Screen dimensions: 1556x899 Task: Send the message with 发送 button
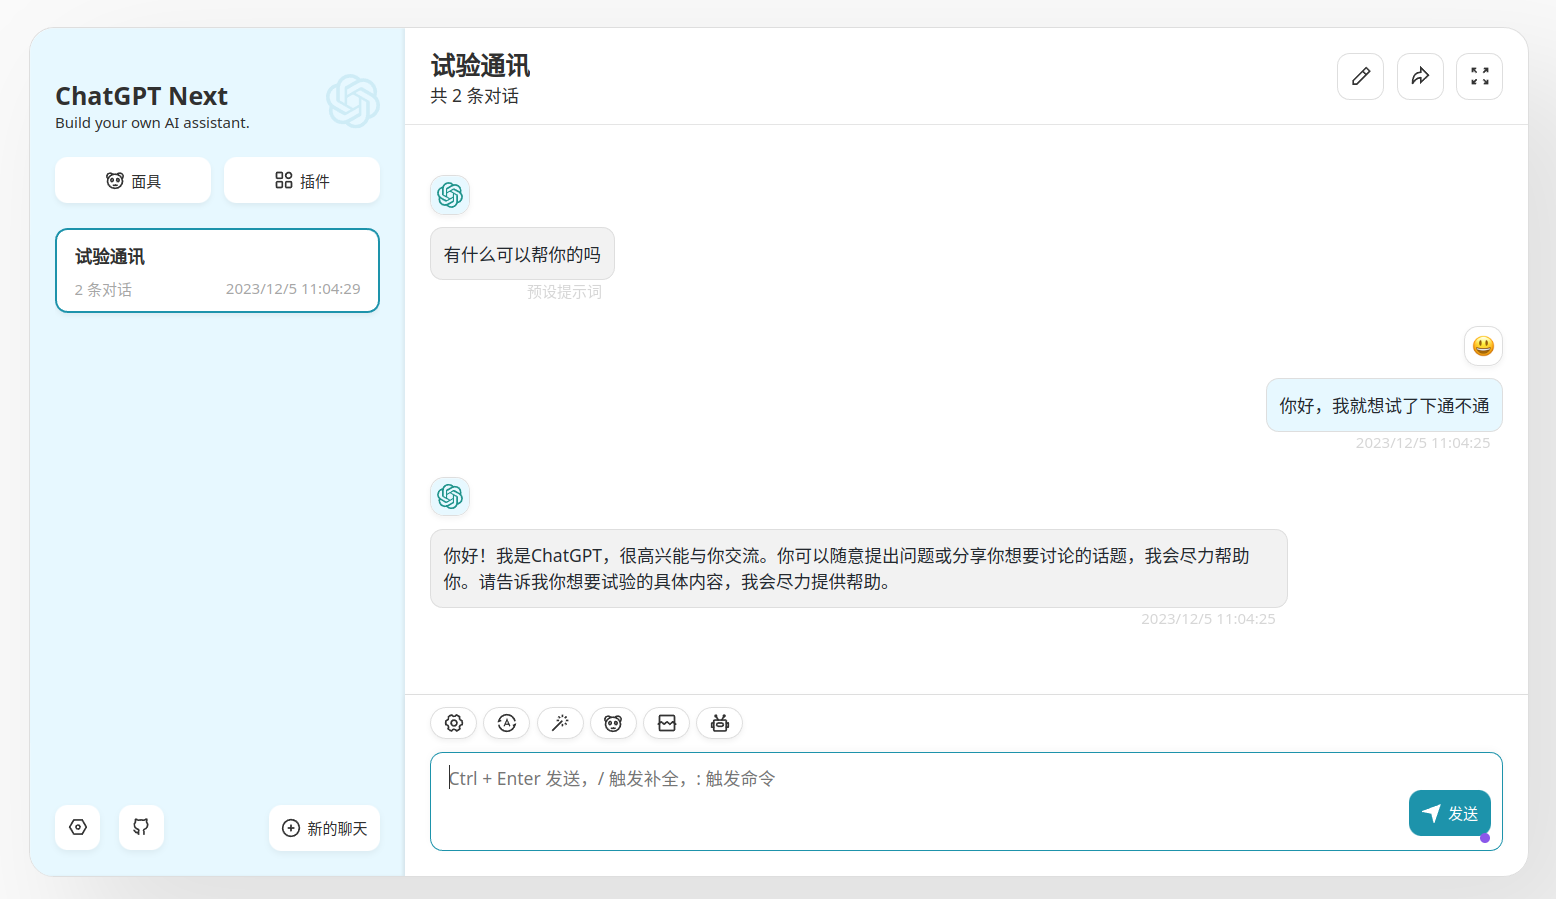click(1450, 813)
